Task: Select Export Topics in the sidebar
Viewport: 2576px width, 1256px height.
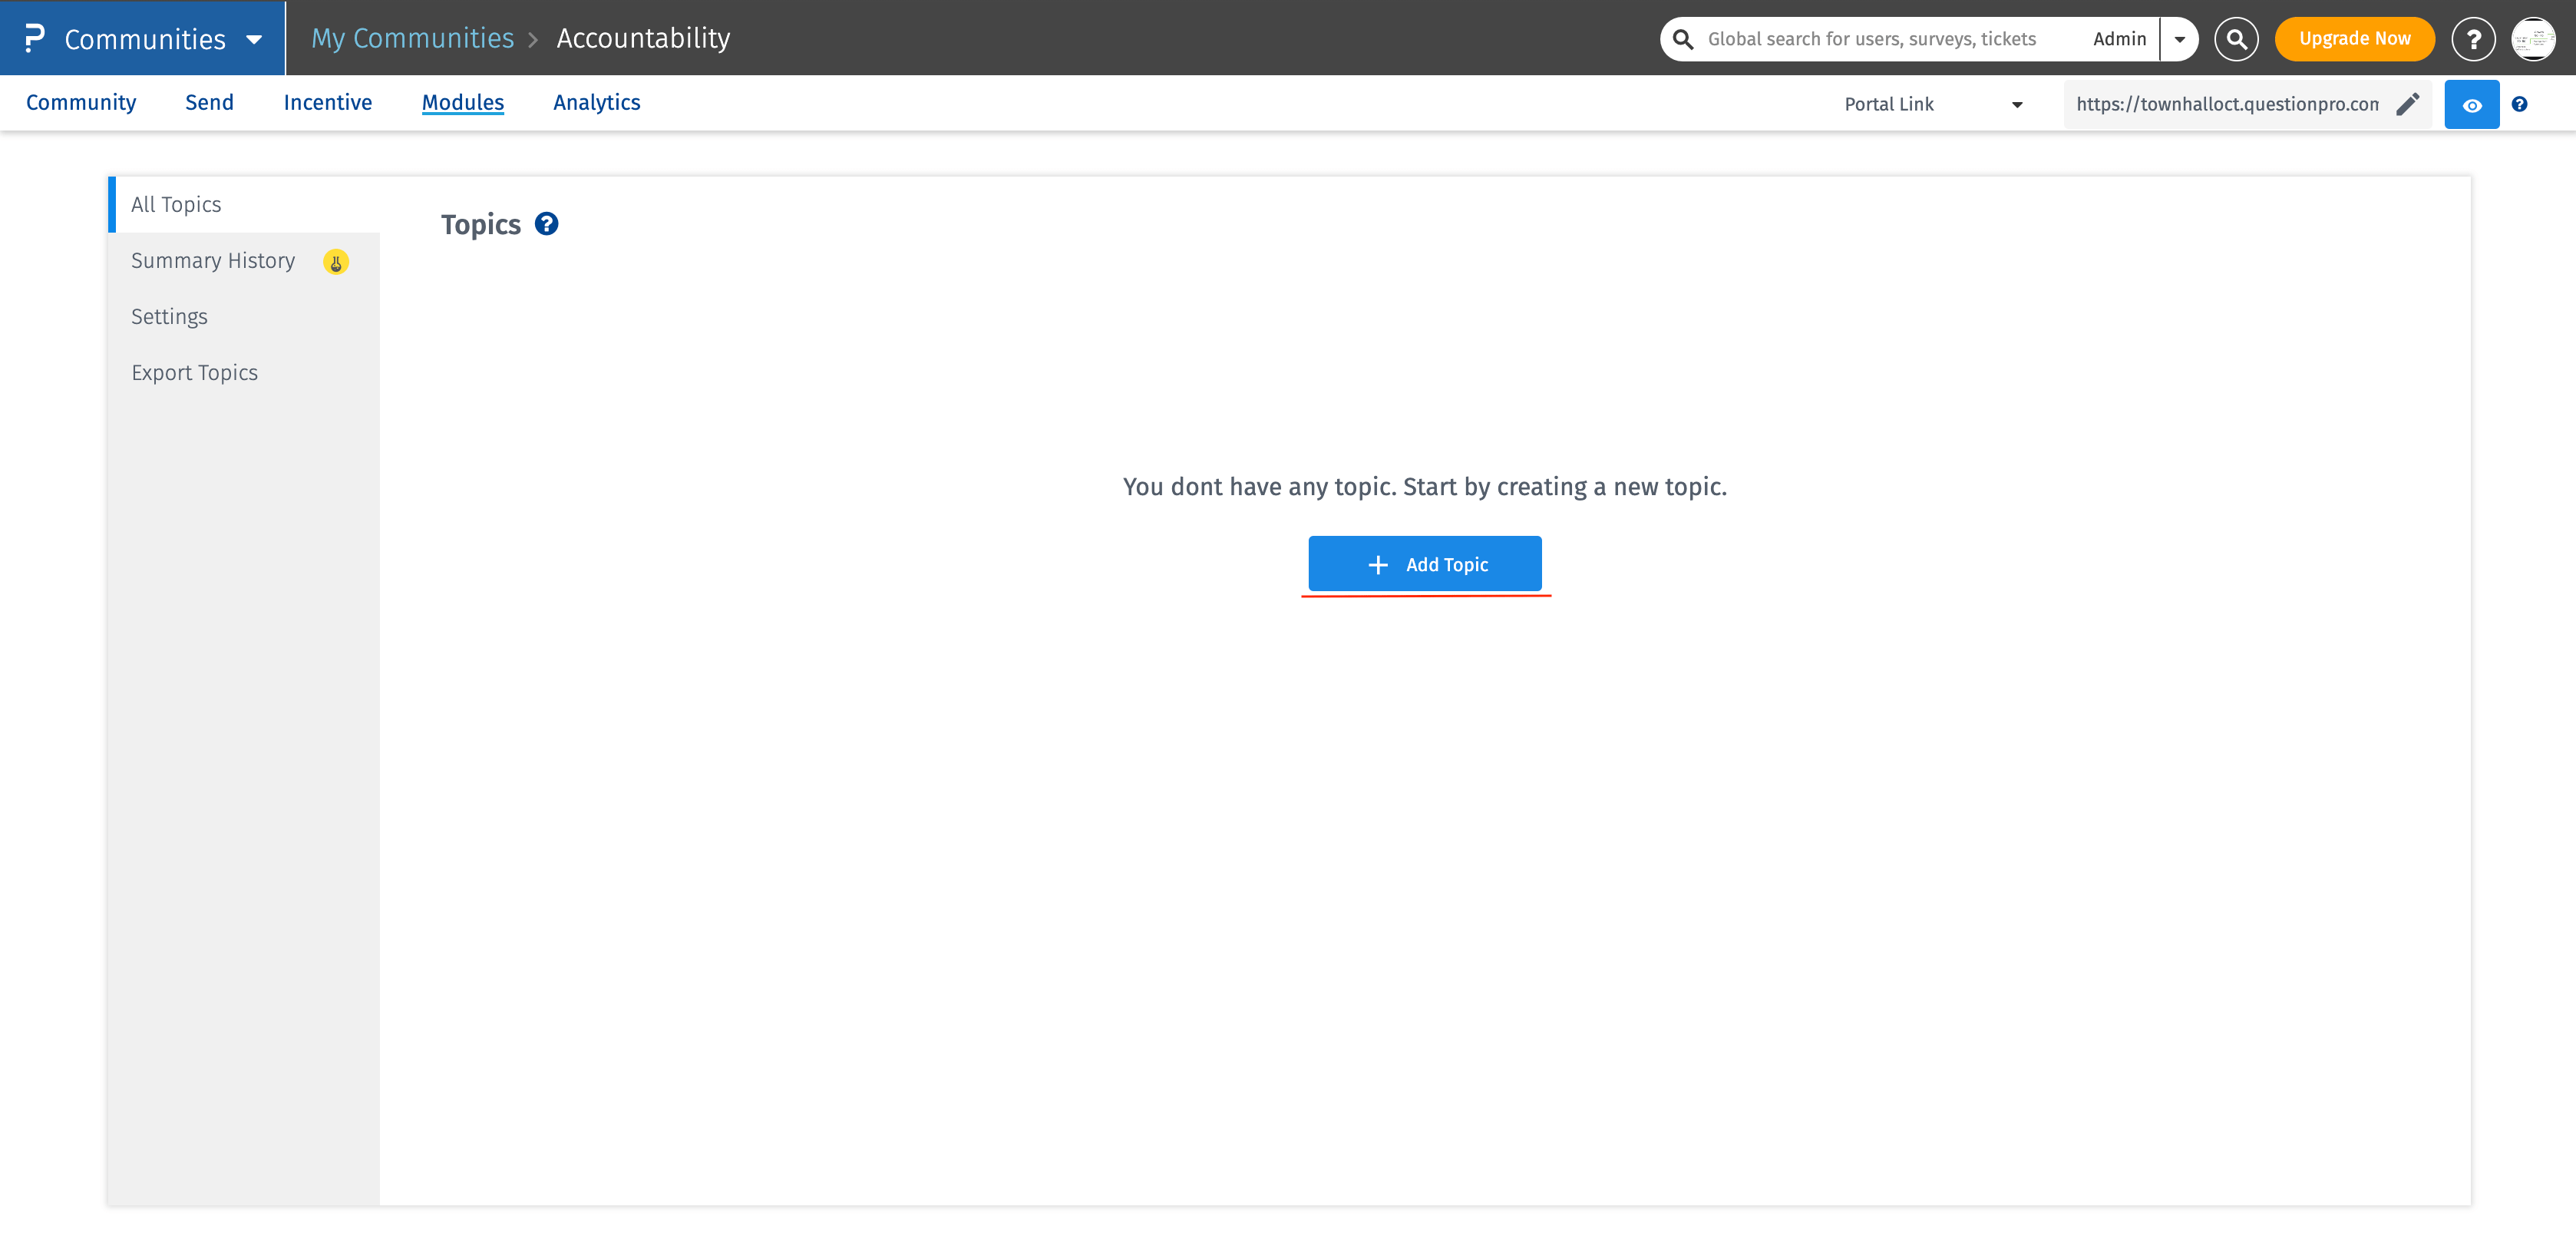Action: point(194,371)
